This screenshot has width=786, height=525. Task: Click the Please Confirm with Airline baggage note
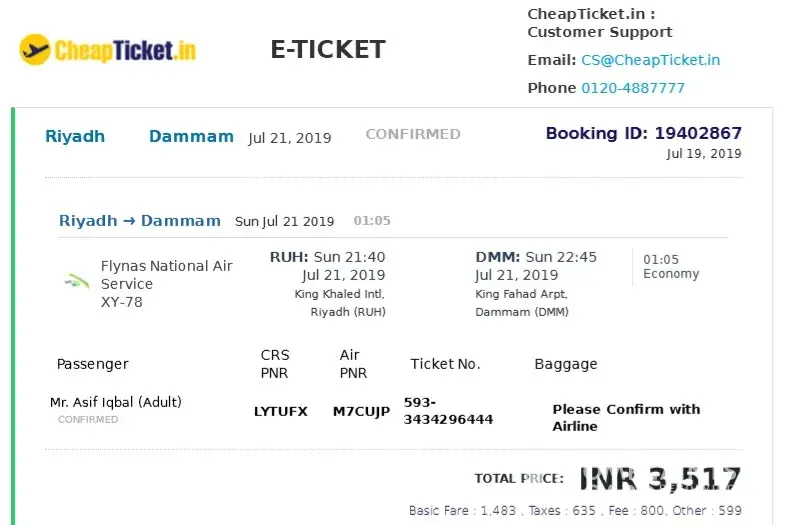626,417
